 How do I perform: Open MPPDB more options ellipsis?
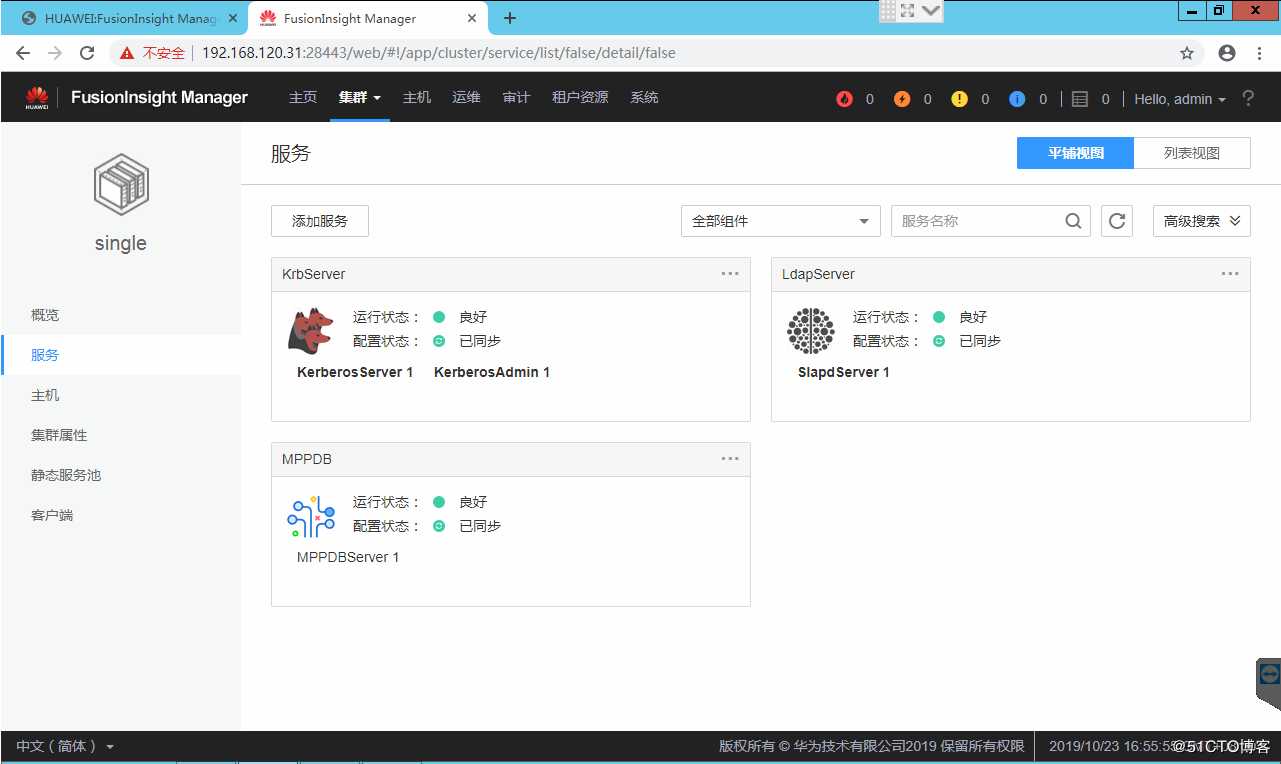[x=730, y=459]
